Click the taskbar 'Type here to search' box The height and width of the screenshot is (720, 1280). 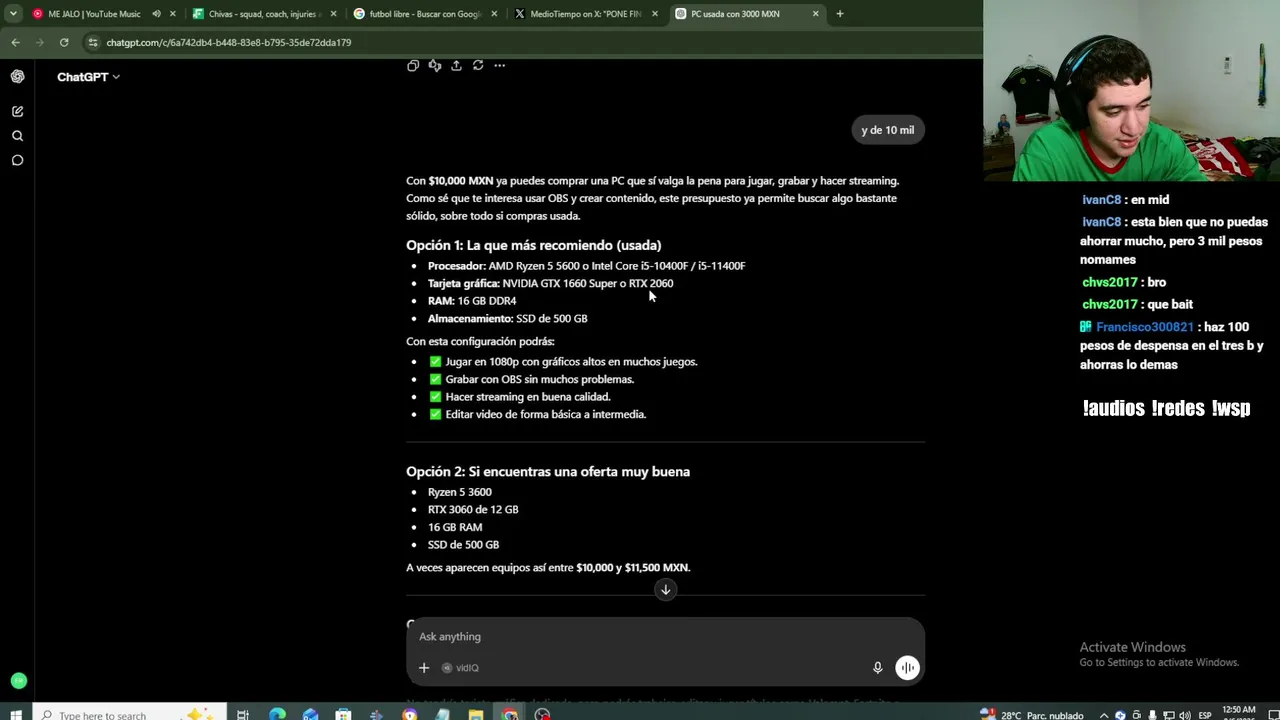coord(128,714)
